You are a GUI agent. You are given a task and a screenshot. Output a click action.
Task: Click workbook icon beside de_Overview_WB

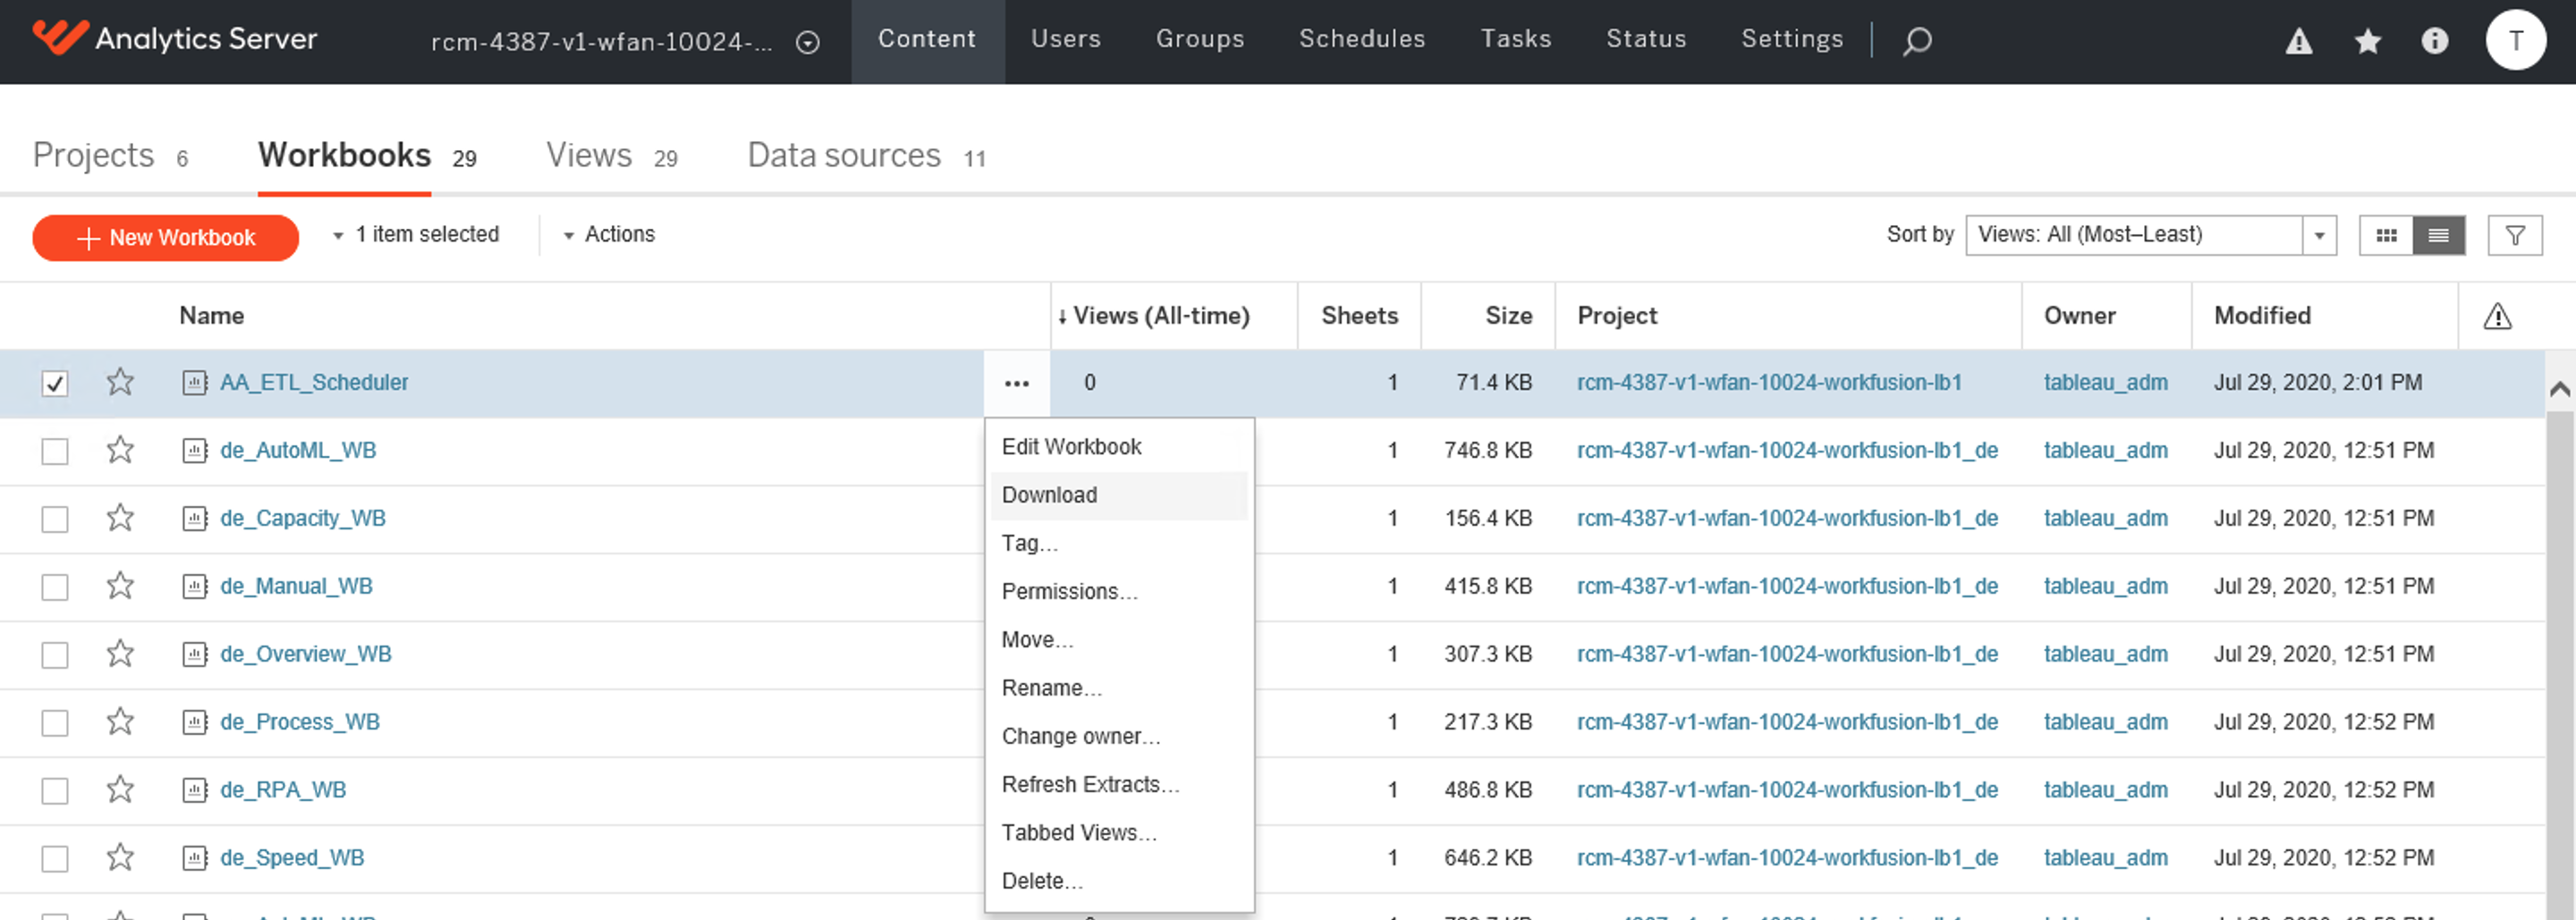[x=195, y=654]
